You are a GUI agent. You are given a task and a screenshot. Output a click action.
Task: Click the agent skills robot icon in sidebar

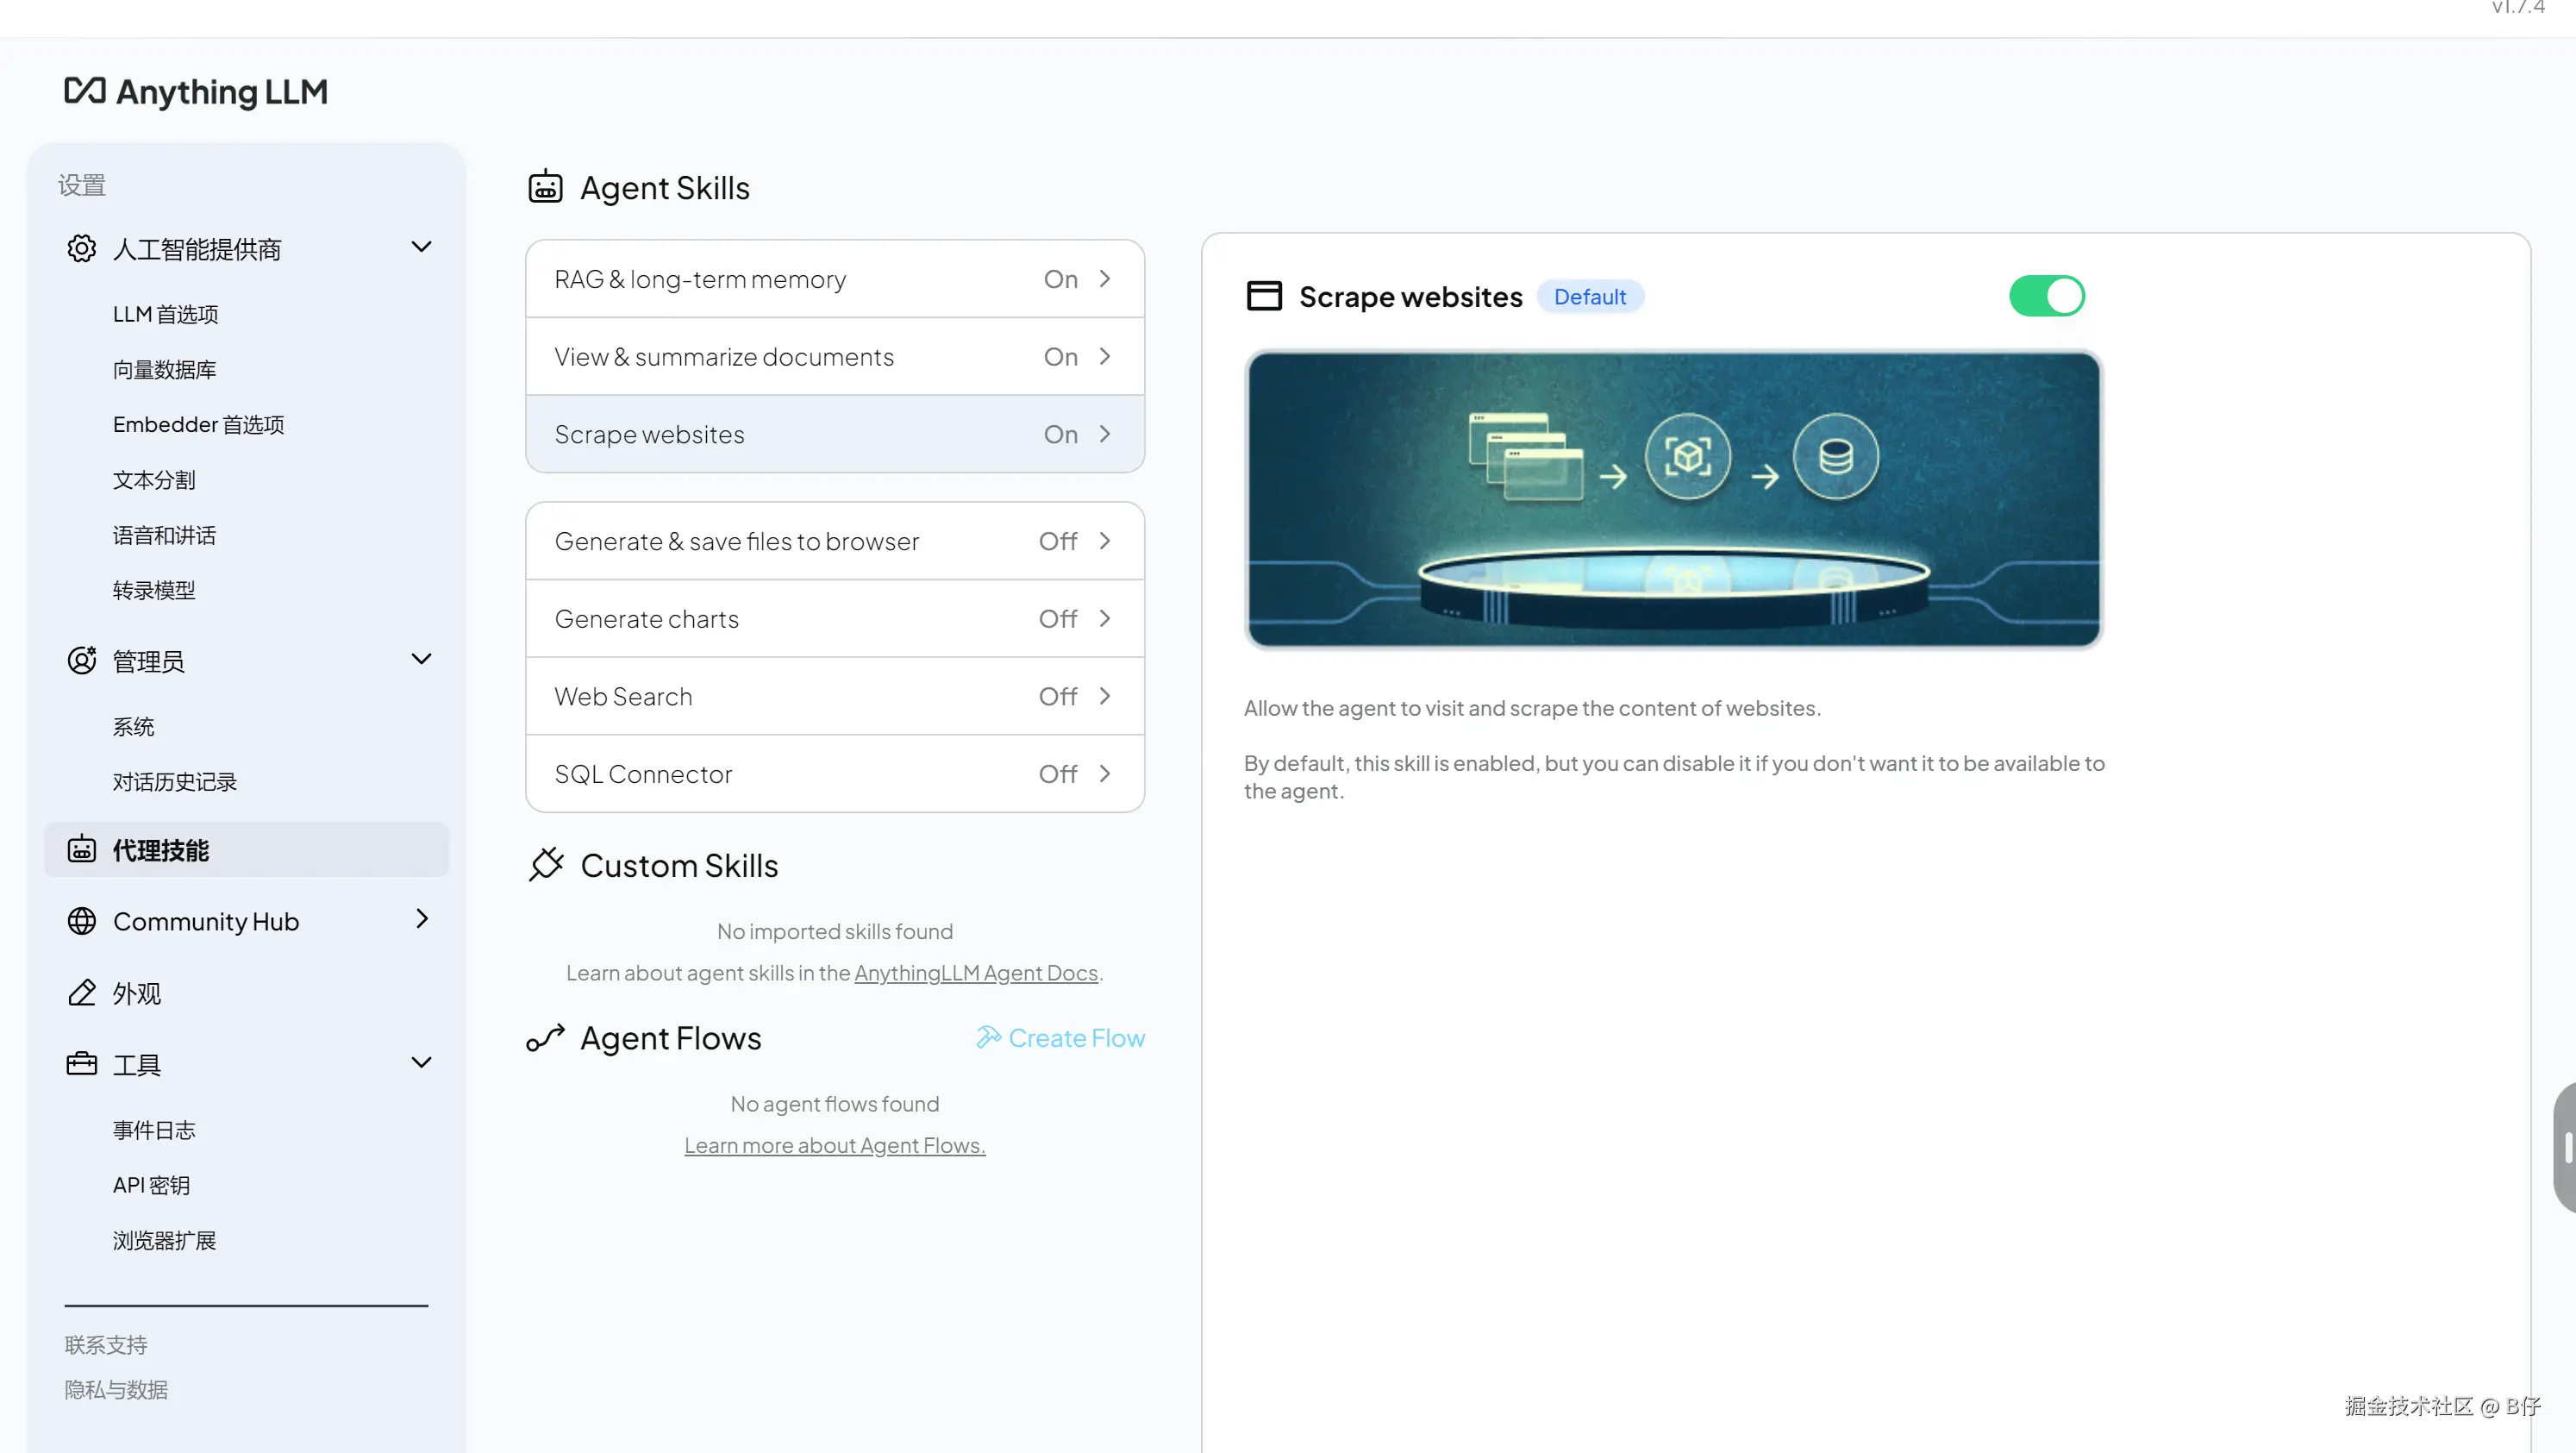tap(81, 850)
